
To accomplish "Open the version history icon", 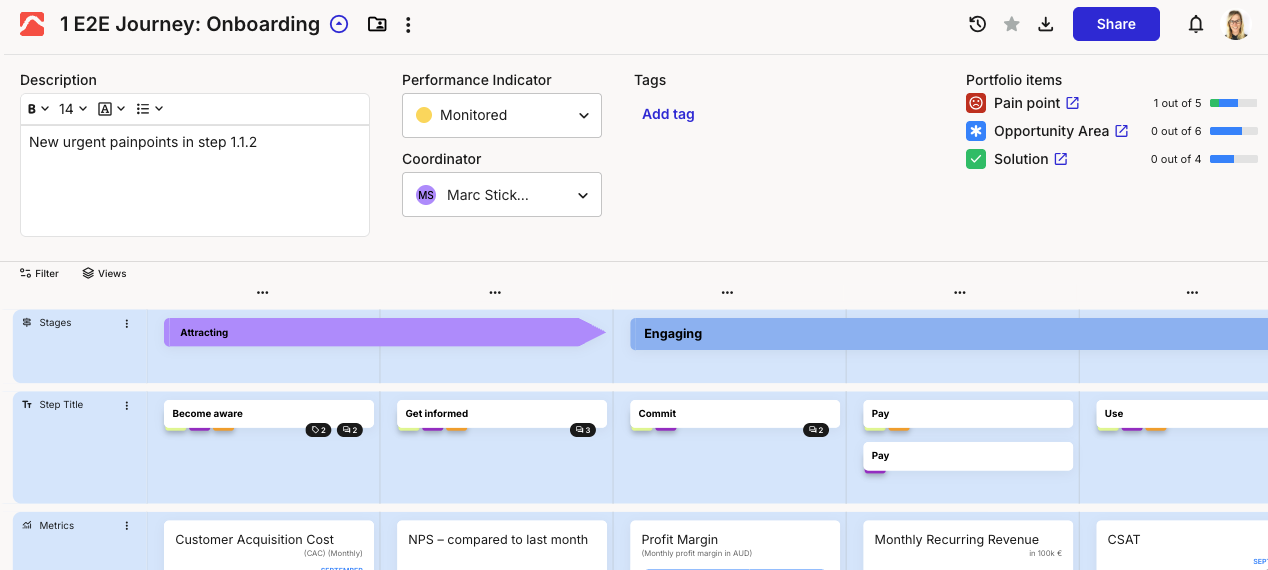I will [978, 24].
